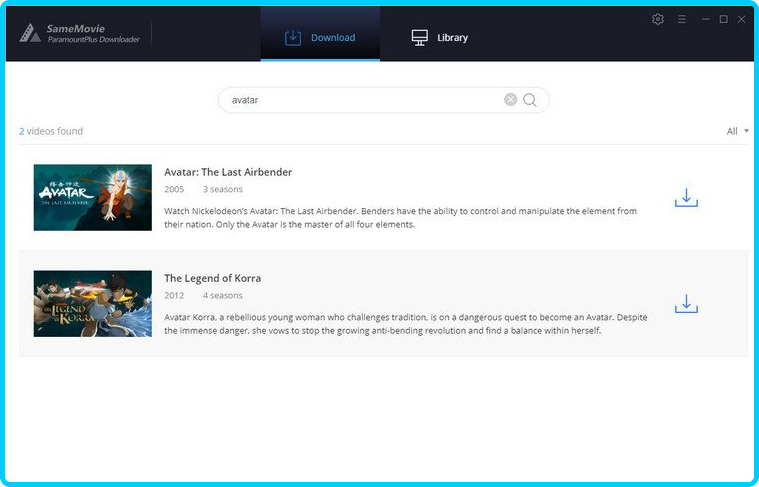This screenshot has height=487, width=759.
Task: Download Avatar: The Last Airbender
Action: (686, 198)
